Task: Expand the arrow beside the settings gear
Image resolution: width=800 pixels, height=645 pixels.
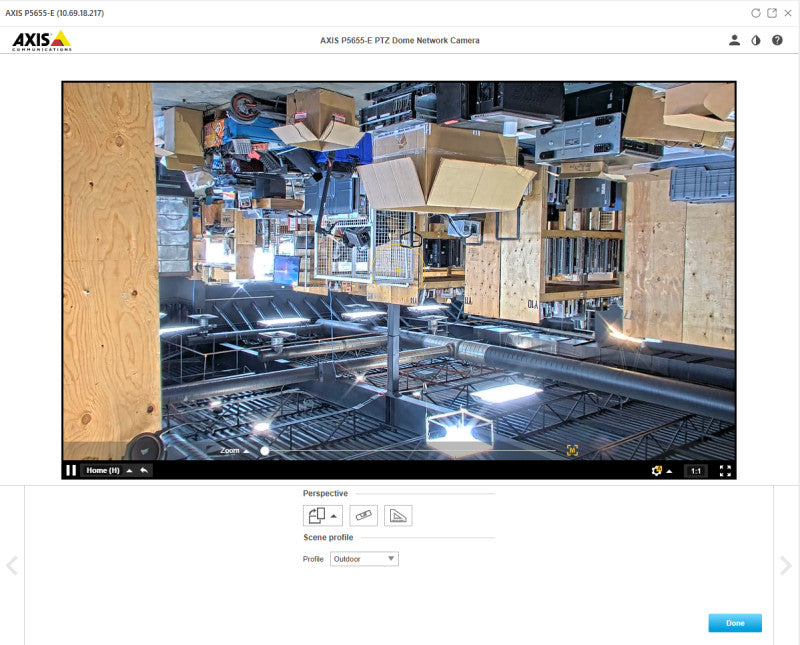Action: (x=669, y=471)
